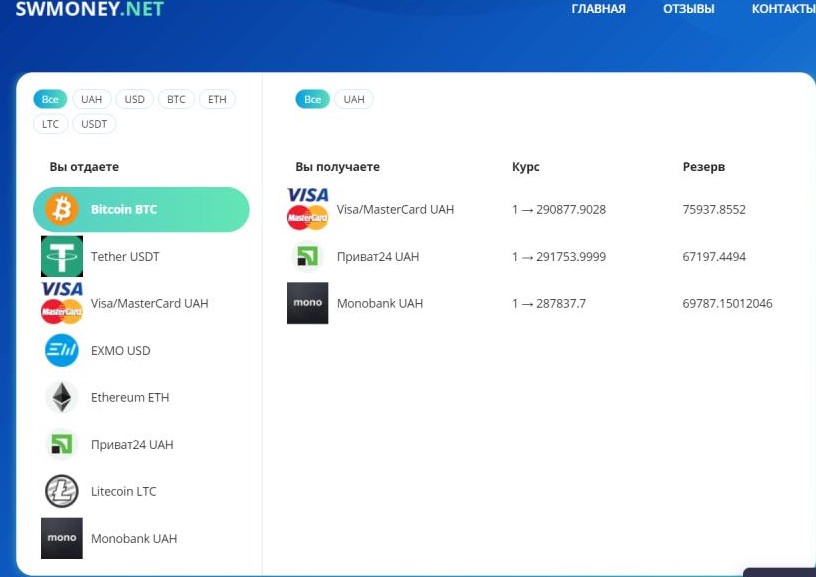Click the 'Вы получаете' heading
816x577 pixels.
pyautogui.click(x=337, y=167)
